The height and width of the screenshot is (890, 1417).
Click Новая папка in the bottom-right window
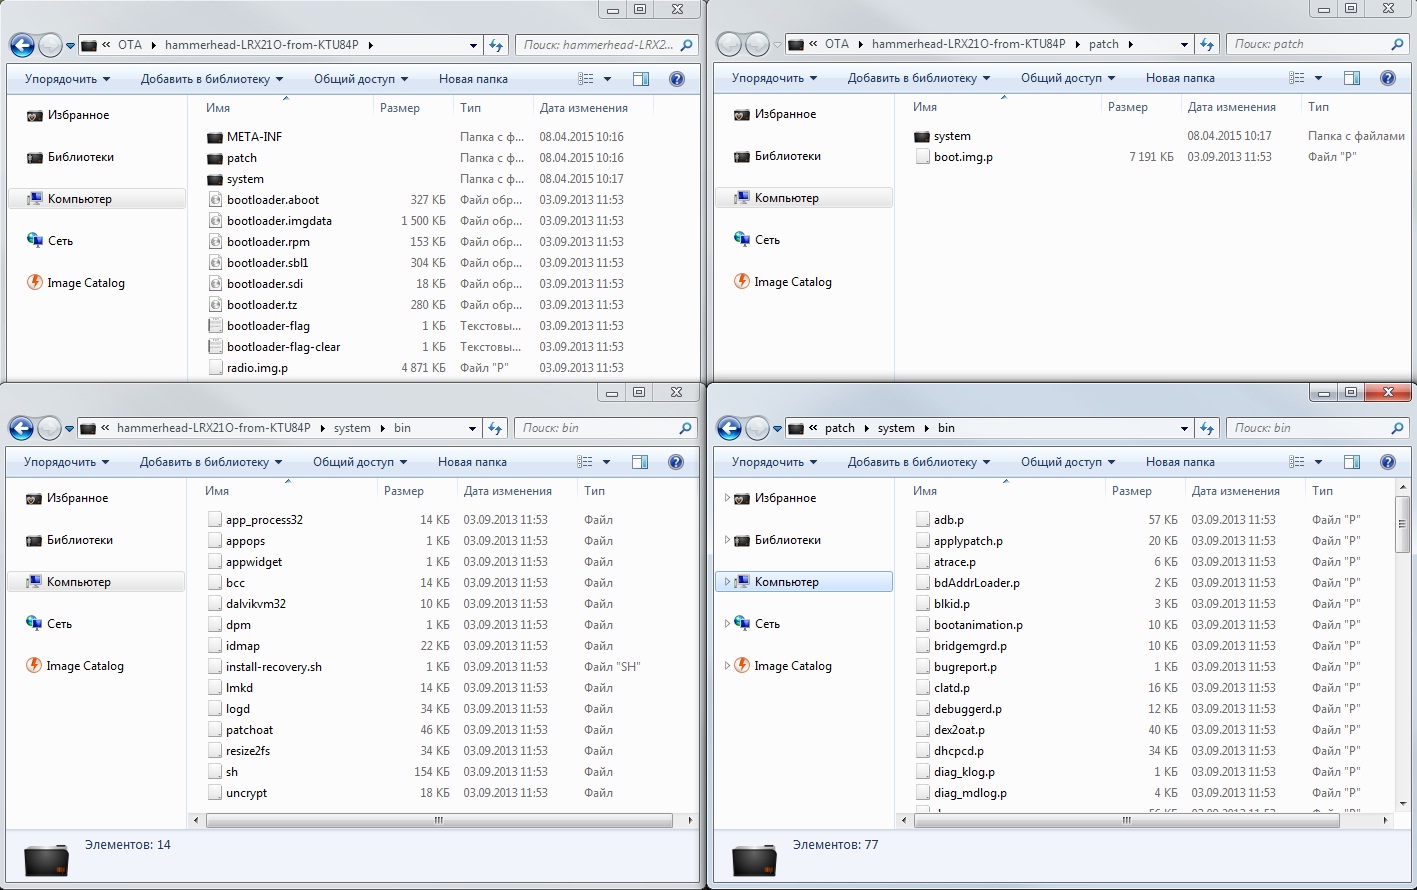click(1180, 462)
